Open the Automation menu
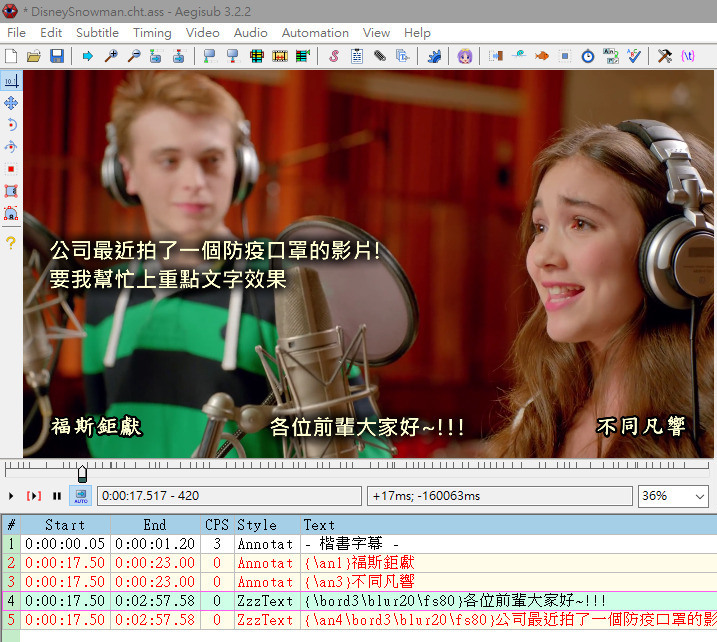 315,33
